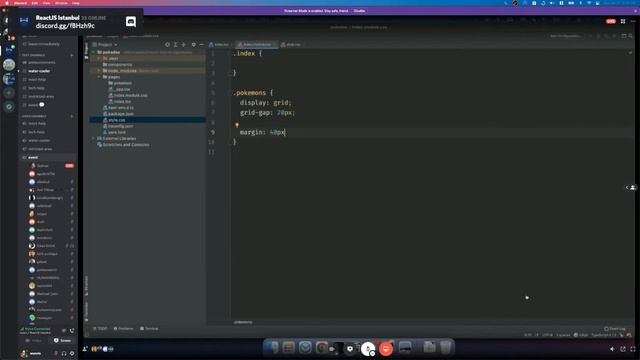Image resolution: width=640 pixels, height=360 pixels.
Task: Click the collapse all icon in Project toolbar
Action: click(184, 44)
